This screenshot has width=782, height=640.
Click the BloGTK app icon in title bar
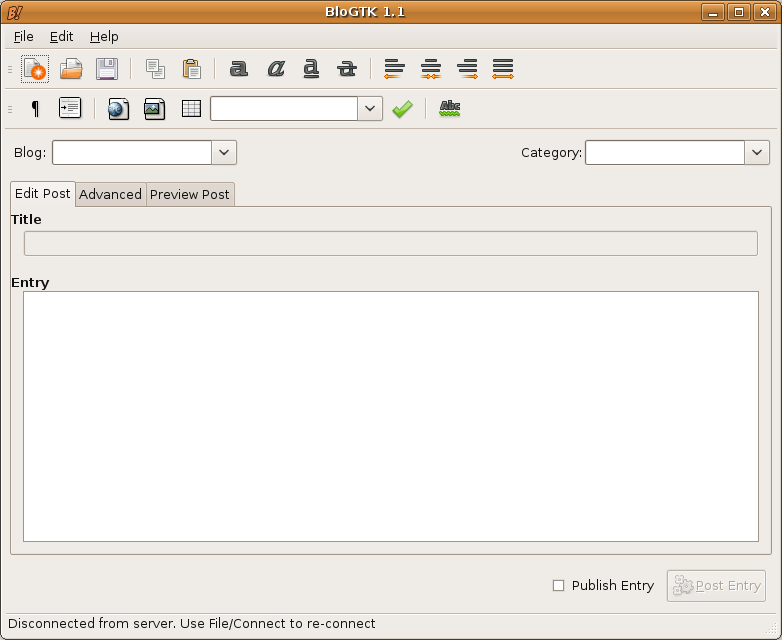15,12
